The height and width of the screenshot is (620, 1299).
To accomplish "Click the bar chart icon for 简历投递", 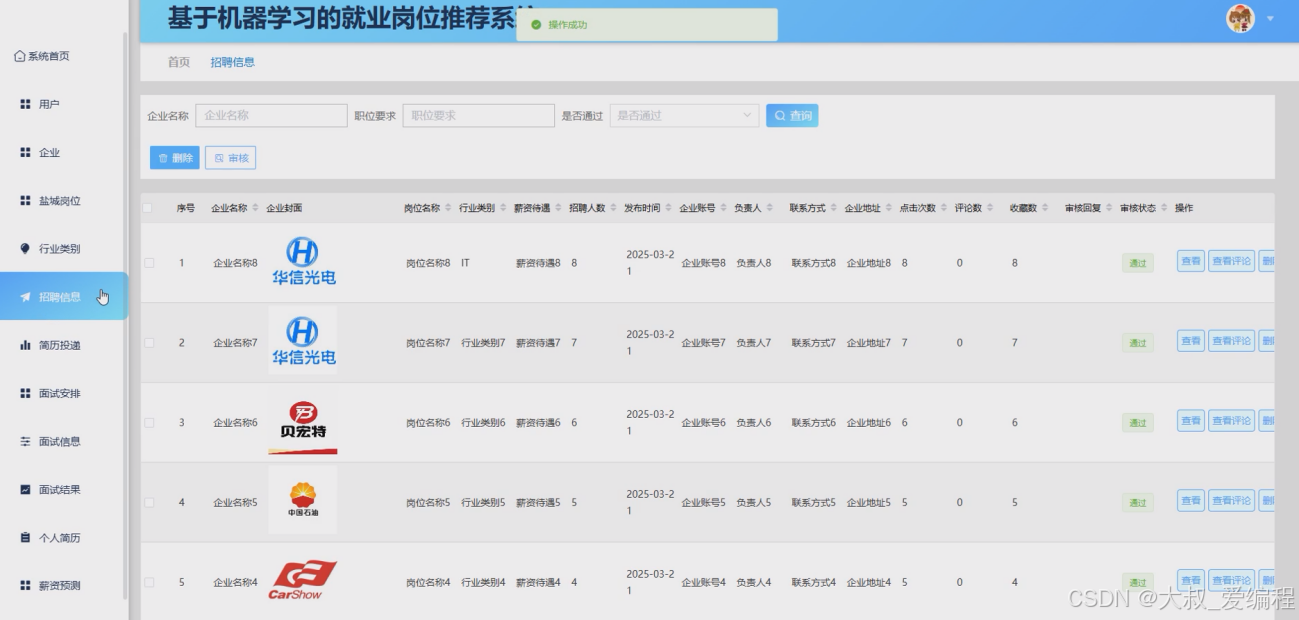I will [x=25, y=345].
